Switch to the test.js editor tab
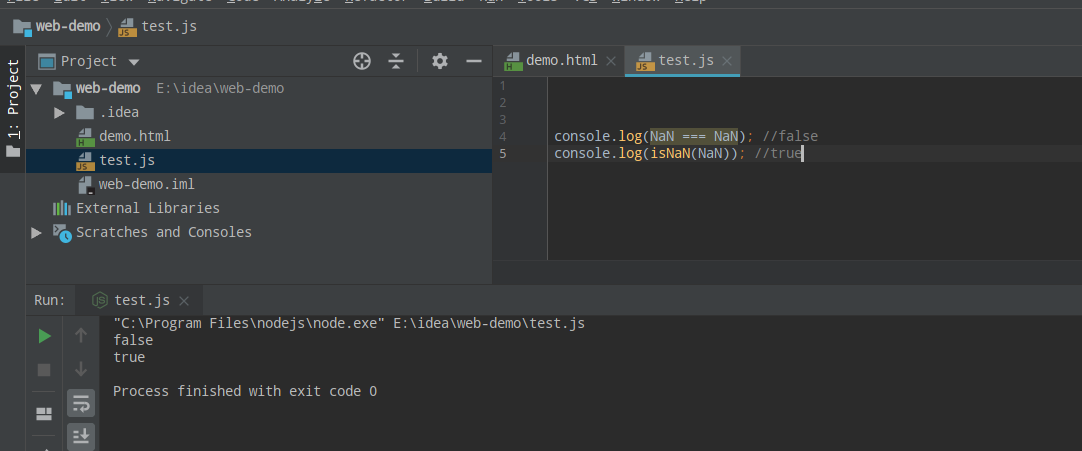Screen dimensions: 1082x451 (686, 61)
